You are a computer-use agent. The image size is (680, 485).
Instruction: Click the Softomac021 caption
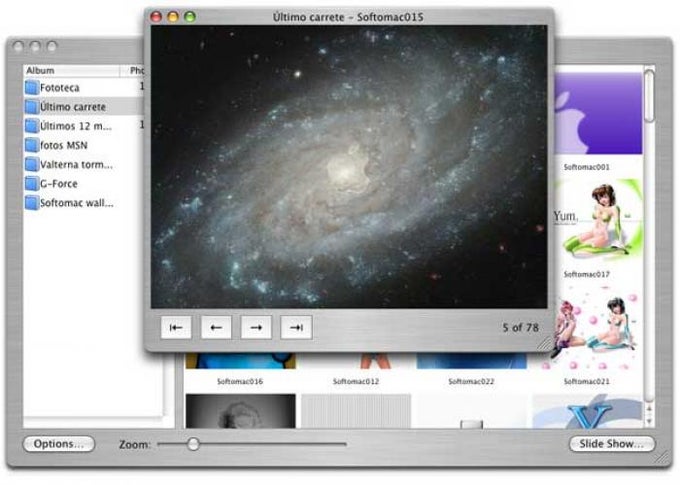point(587,381)
